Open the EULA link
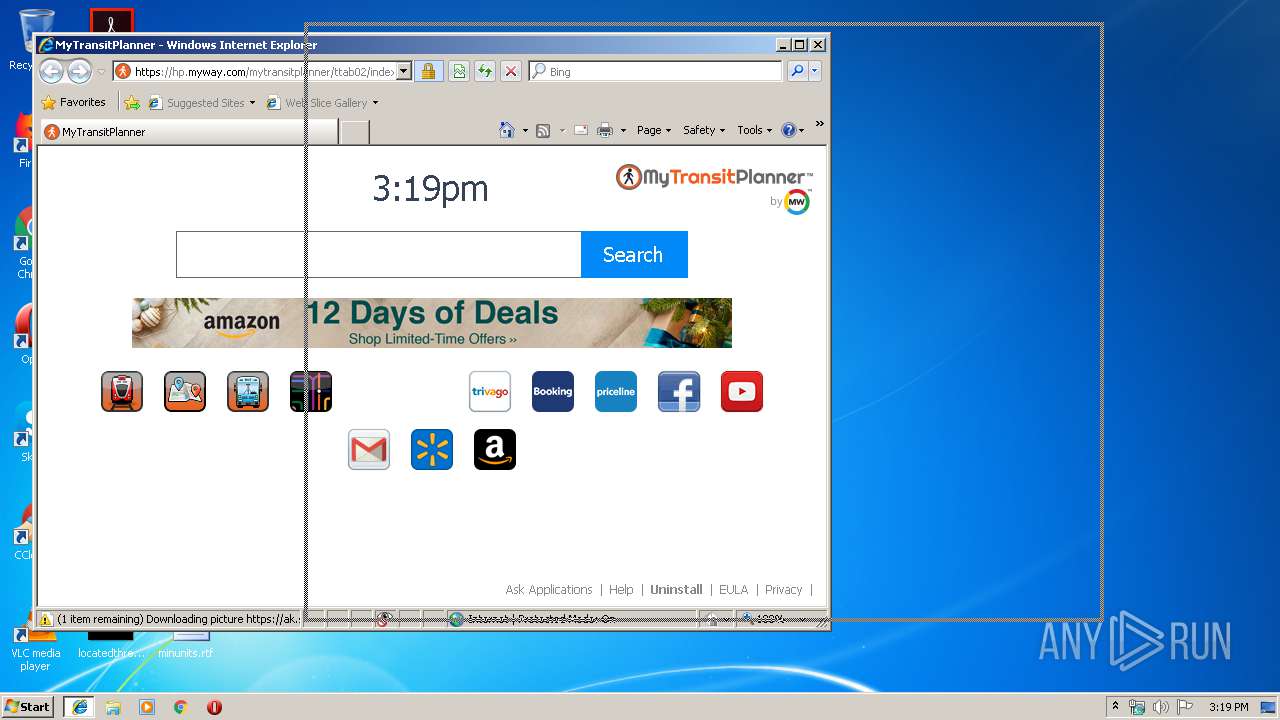 [x=733, y=589]
